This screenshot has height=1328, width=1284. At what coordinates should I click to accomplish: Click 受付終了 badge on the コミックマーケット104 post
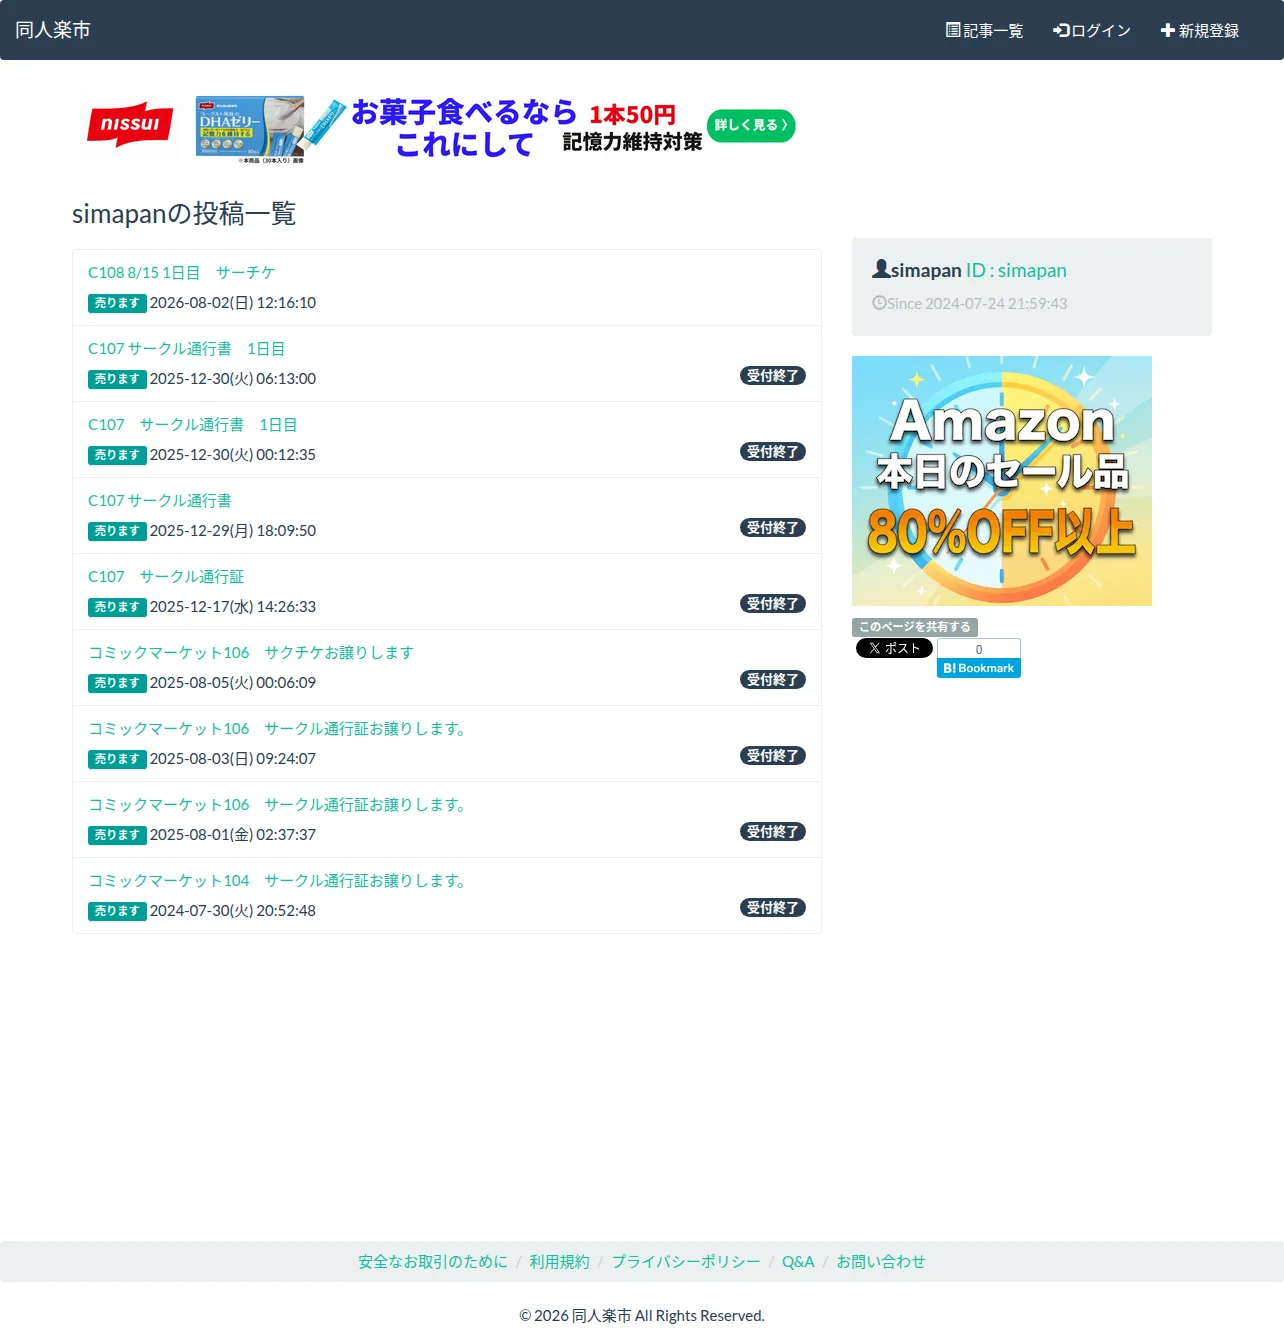pos(773,908)
